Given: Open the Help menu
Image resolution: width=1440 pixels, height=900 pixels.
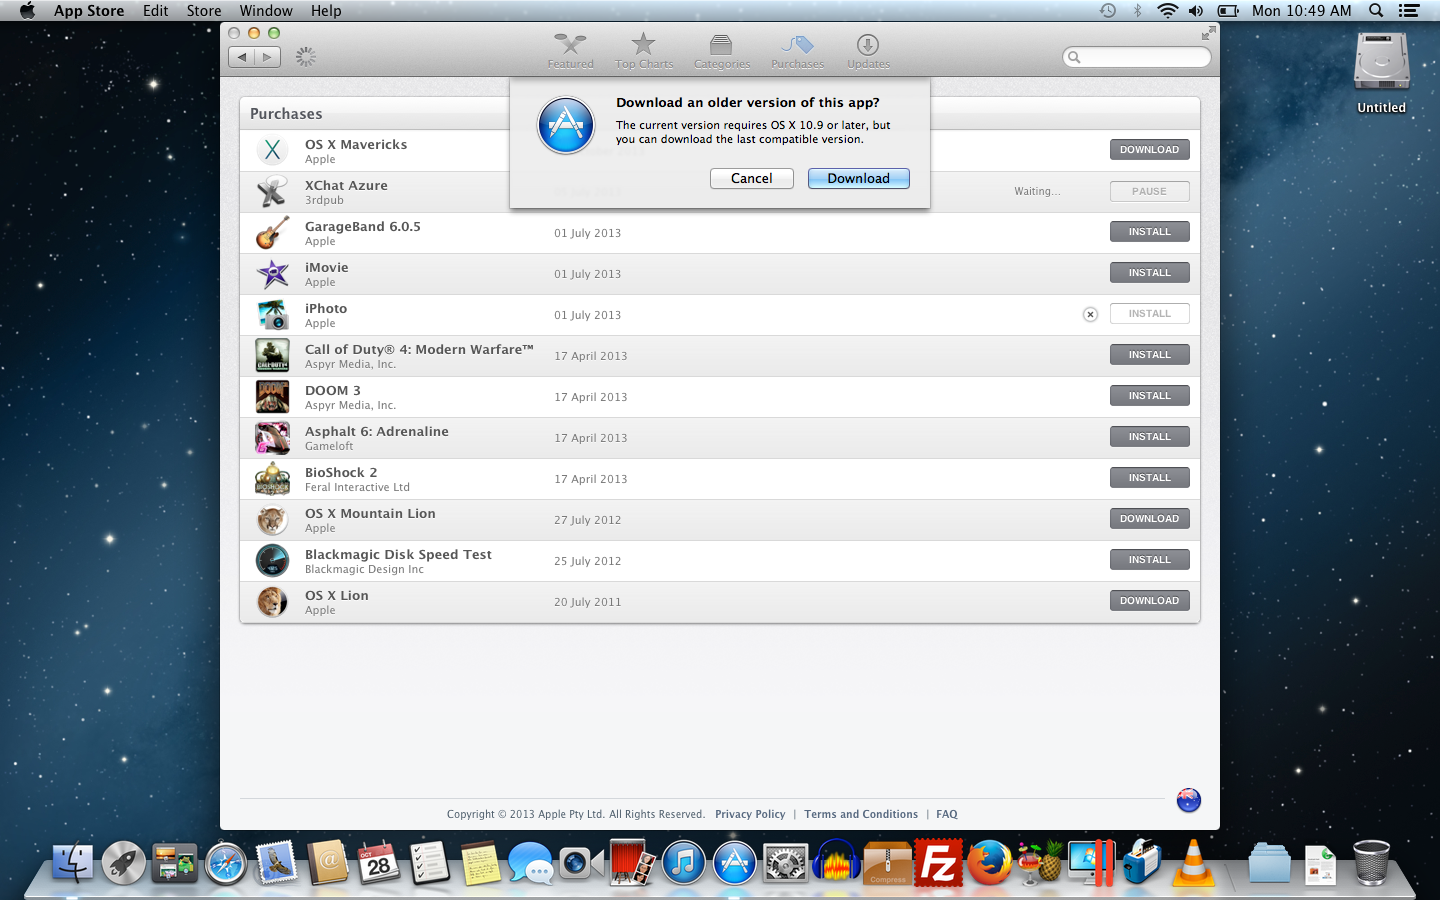Looking at the screenshot, I should (326, 11).
